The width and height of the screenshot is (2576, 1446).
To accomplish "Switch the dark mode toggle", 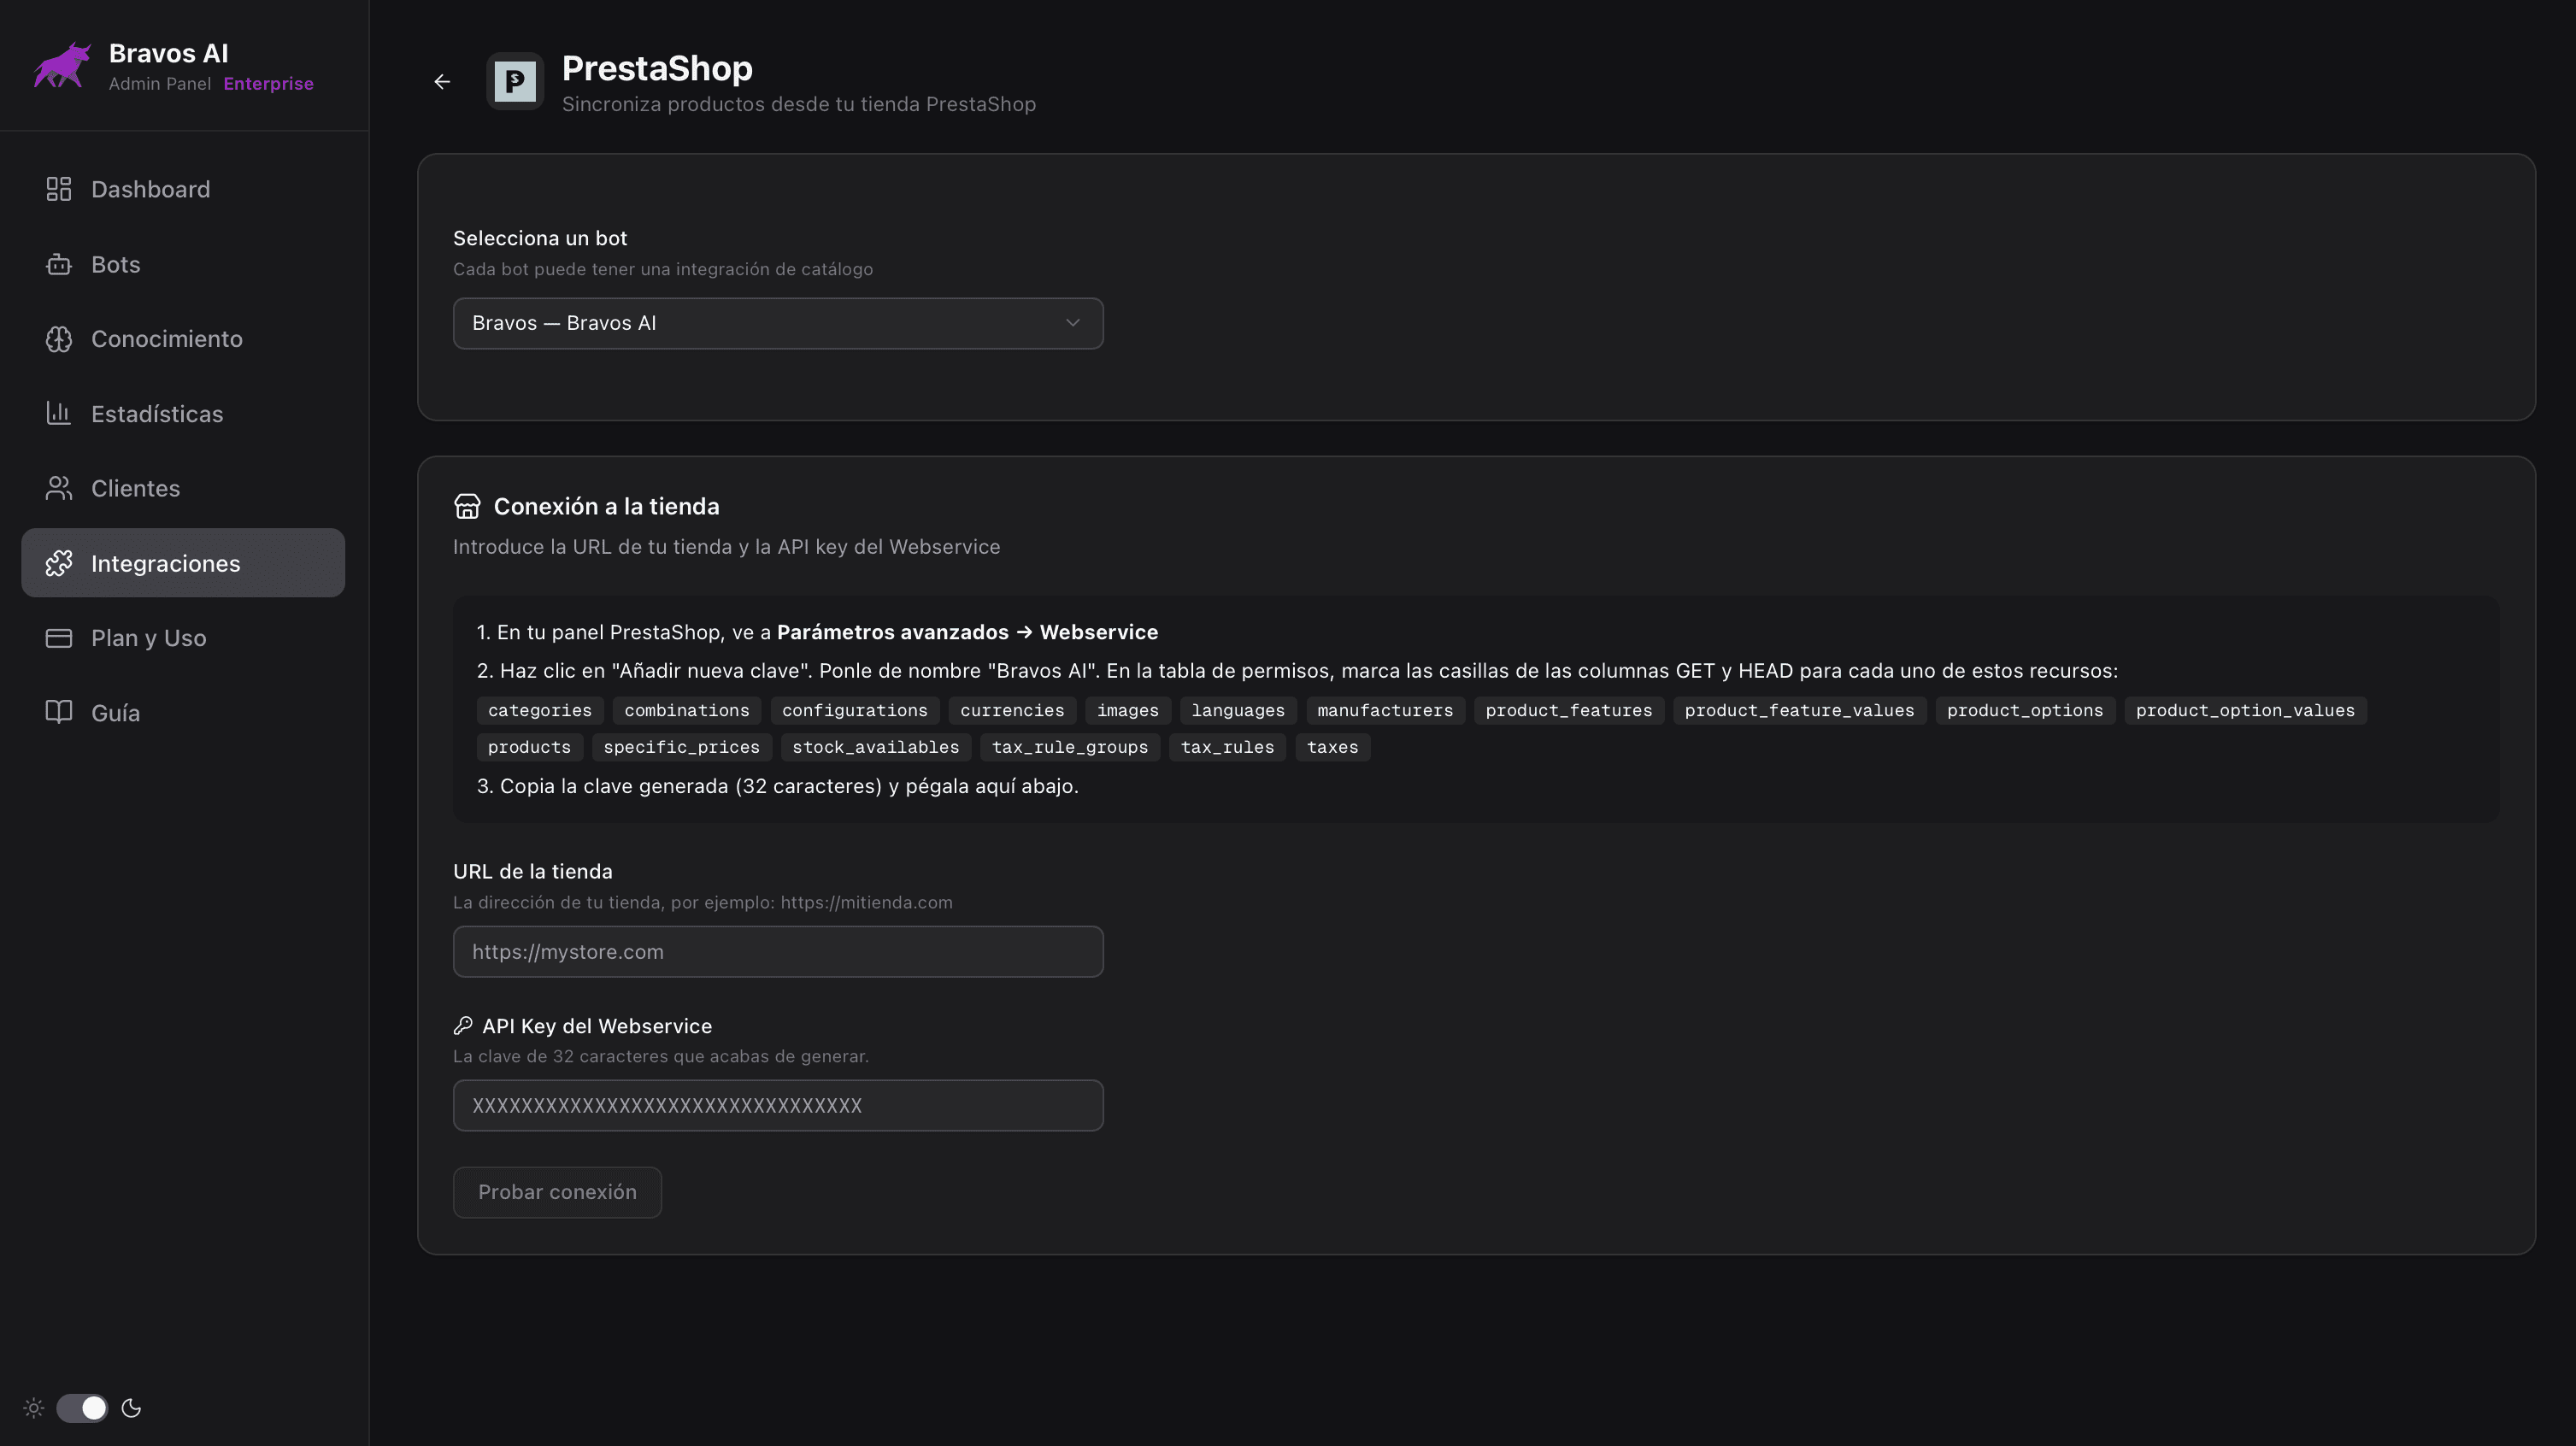I will coord(81,1407).
